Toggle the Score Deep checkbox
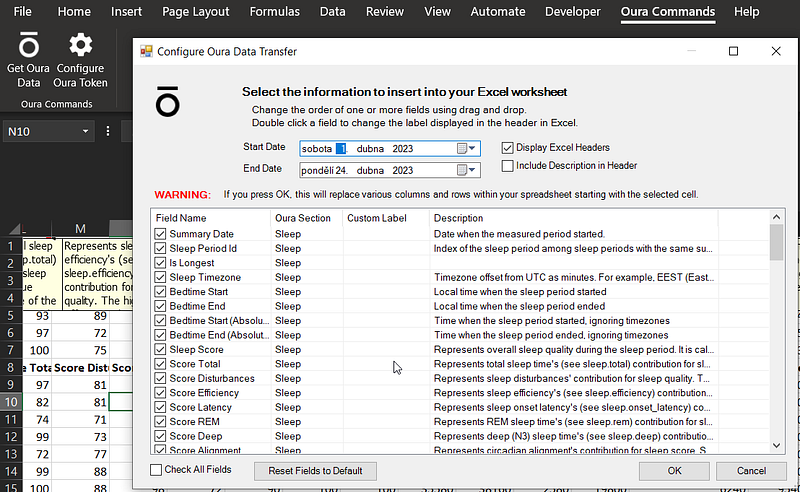This screenshot has width=800, height=492. [160, 436]
